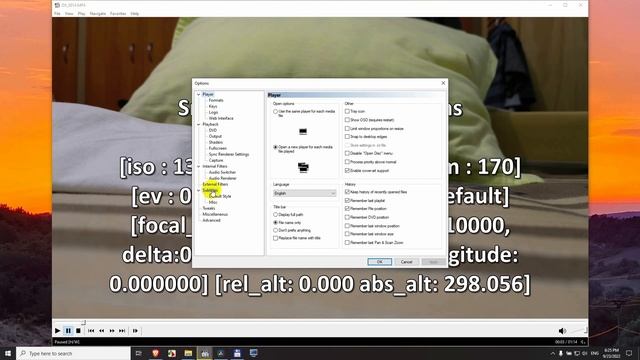640x360 pixels.
Task: Toggle 'Remember DVD position' checkbox
Action: (x=347, y=217)
